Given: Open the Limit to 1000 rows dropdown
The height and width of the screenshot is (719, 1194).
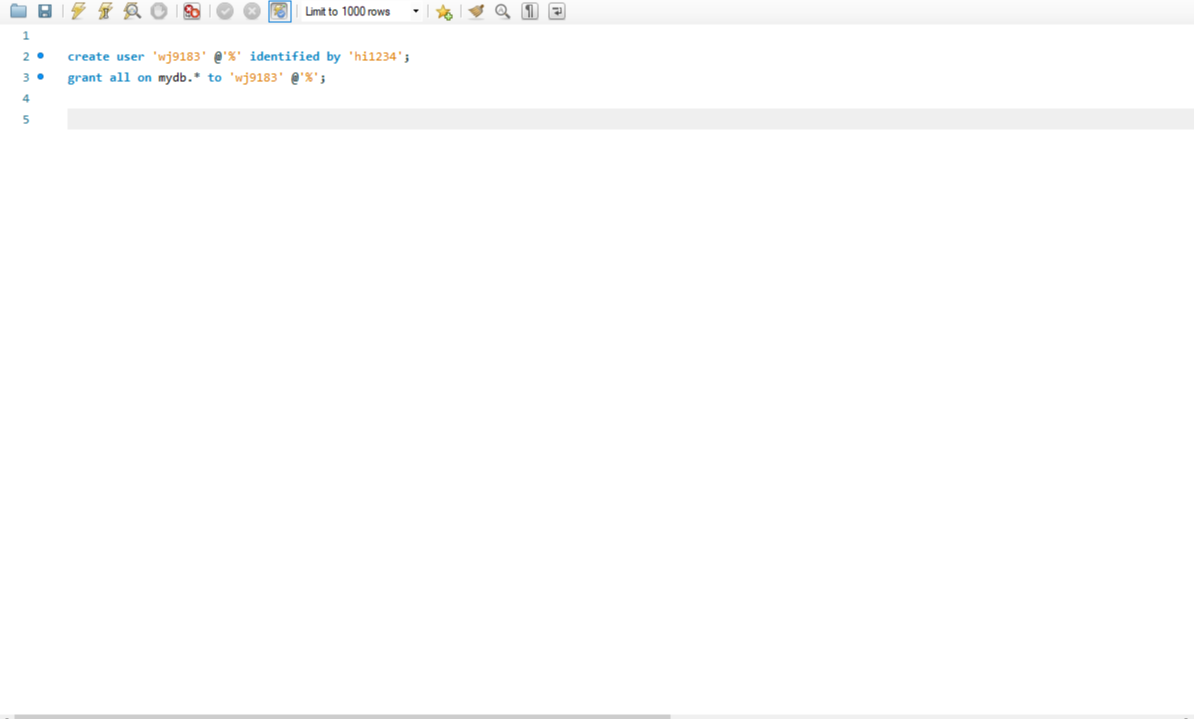Looking at the screenshot, I should point(362,11).
